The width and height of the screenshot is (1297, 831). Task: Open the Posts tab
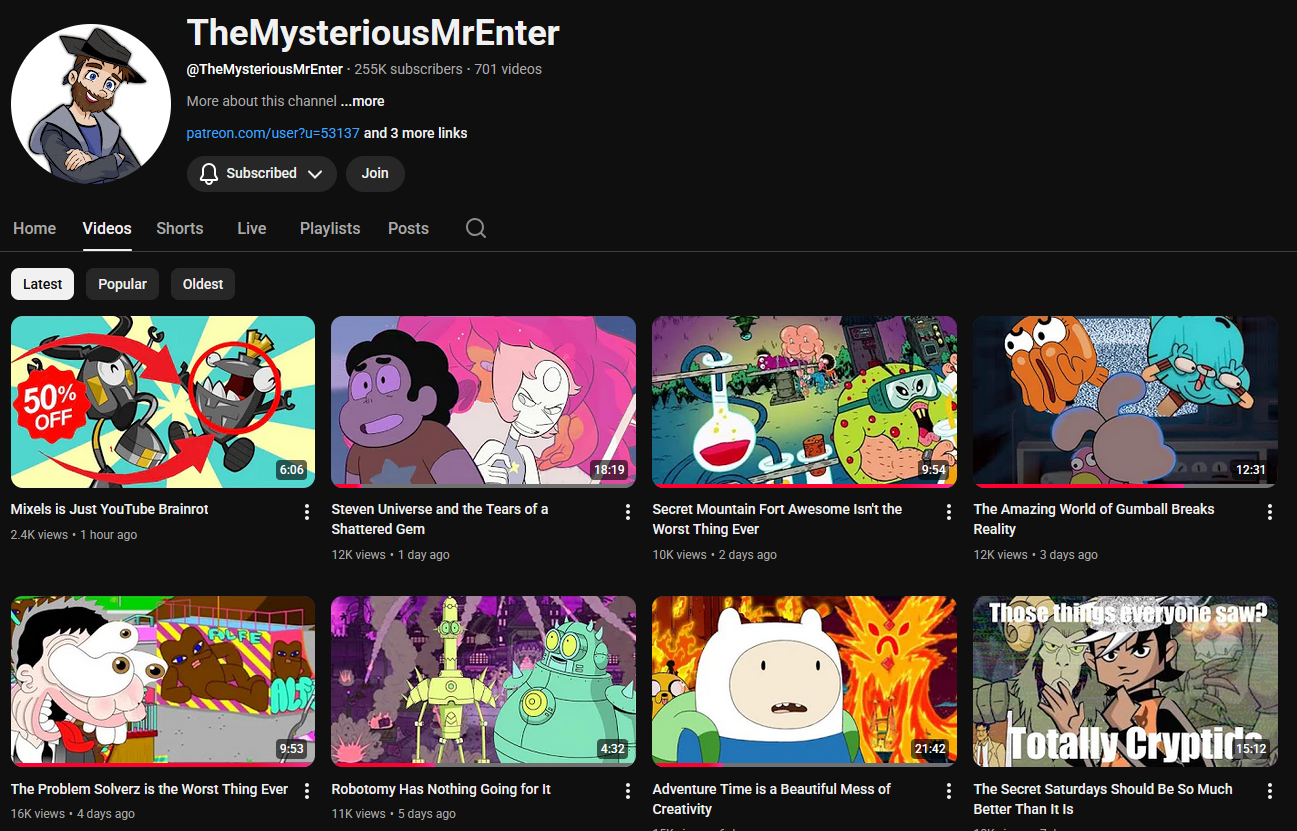coord(408,228)
